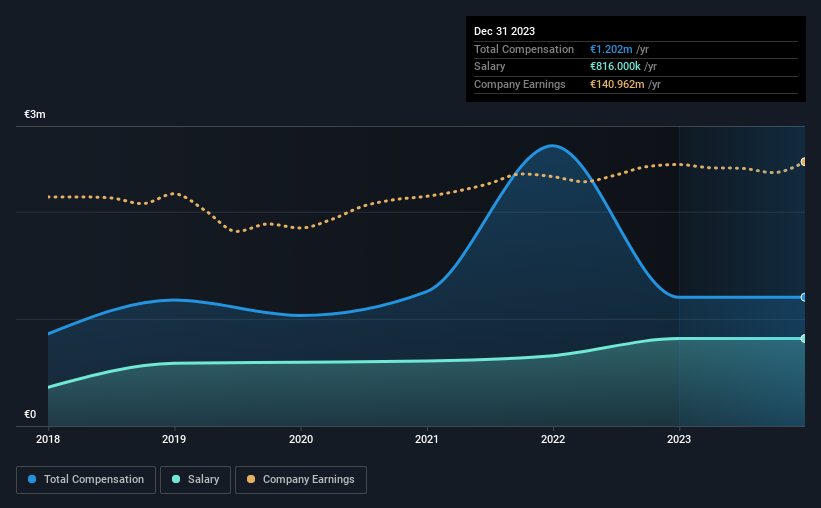
Task: Click the blue Total Compensation legend dot
Action: [x=32, y=479]
